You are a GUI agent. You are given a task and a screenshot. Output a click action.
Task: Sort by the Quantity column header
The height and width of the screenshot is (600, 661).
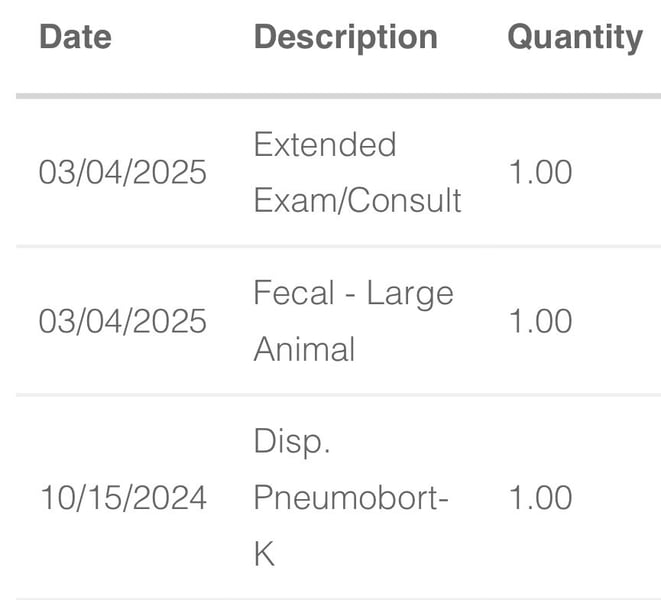574,37
